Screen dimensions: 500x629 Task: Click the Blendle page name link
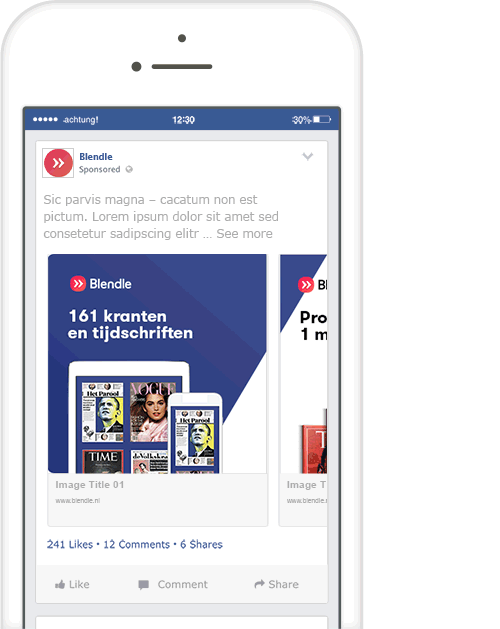96,156
